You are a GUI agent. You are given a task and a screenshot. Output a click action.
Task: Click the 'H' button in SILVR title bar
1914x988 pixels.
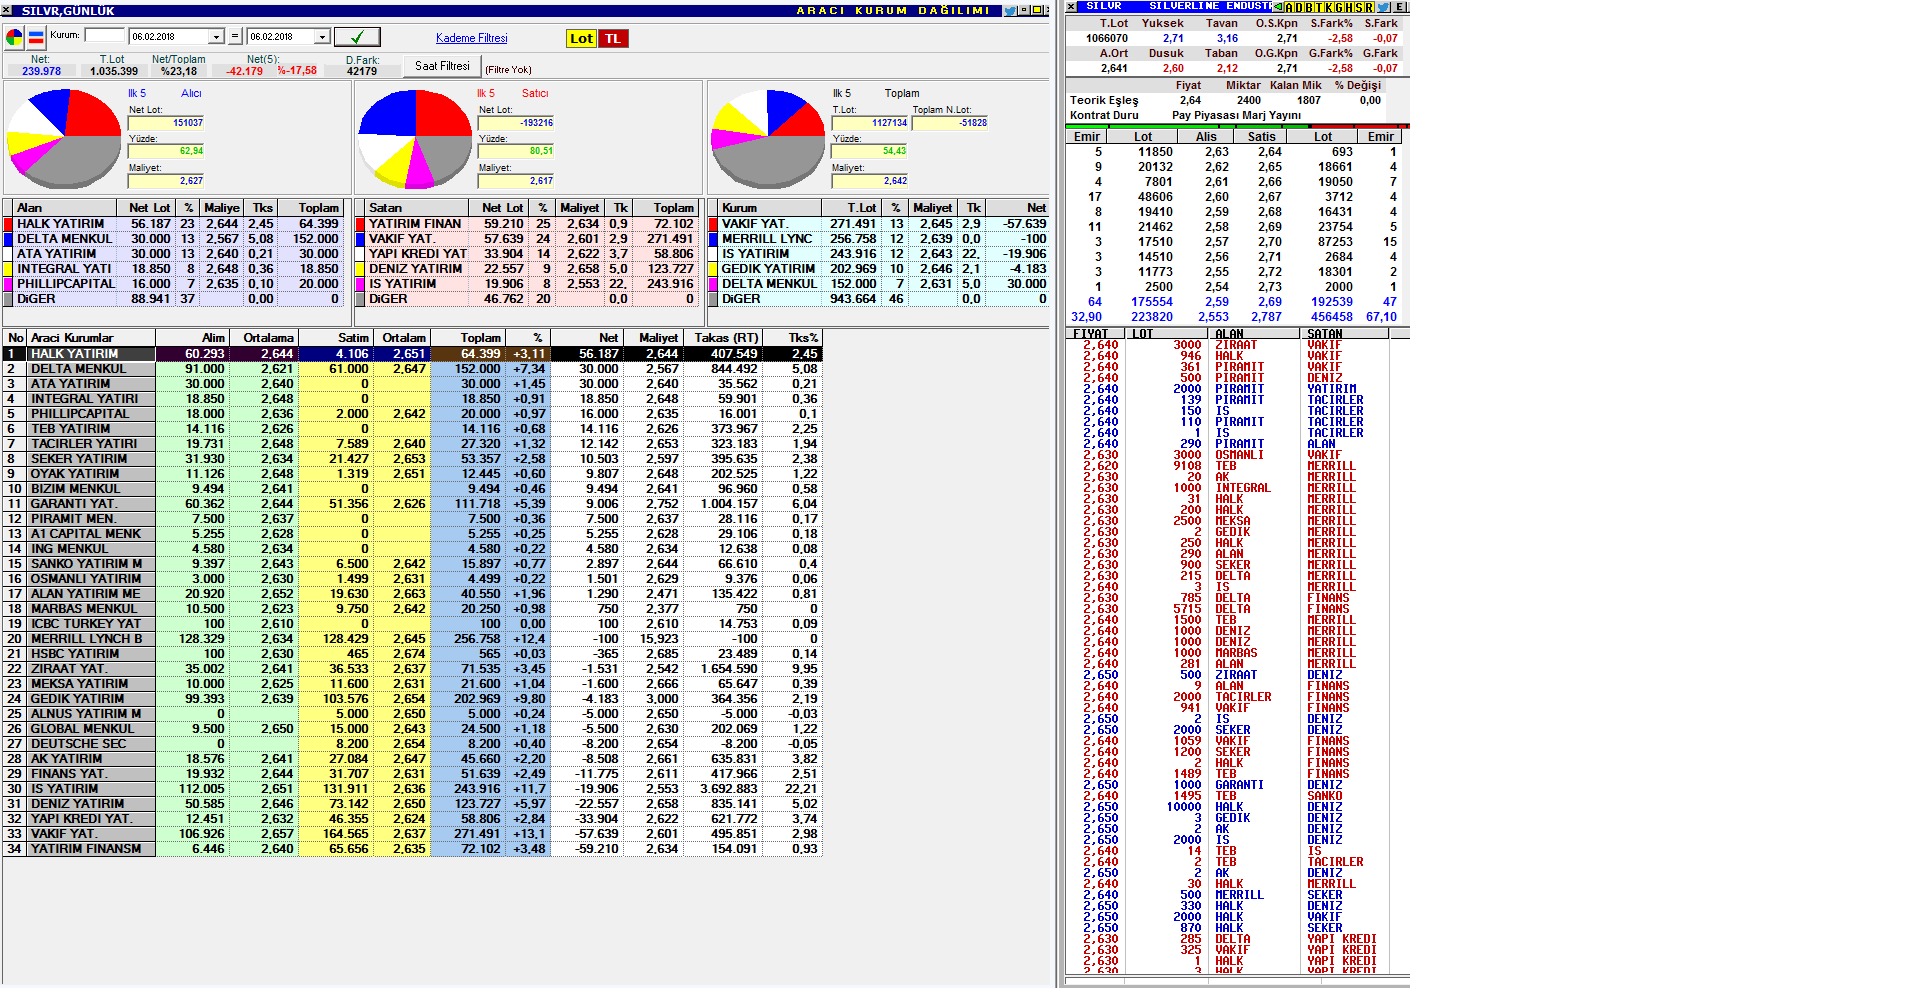click(x=1349, y=7)
